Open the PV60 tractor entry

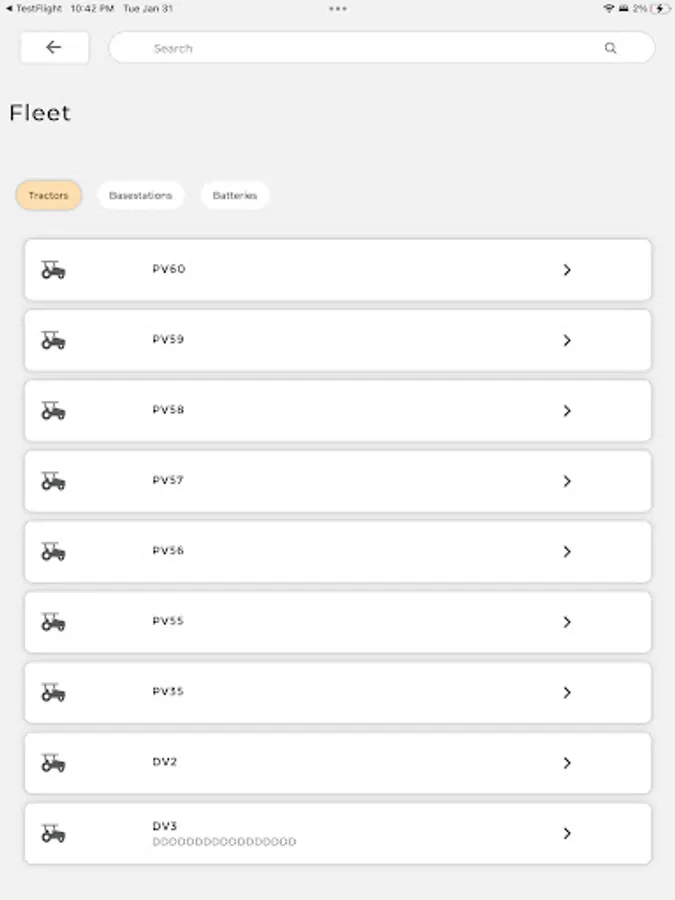pyautogui.click(x=337, y=270)
